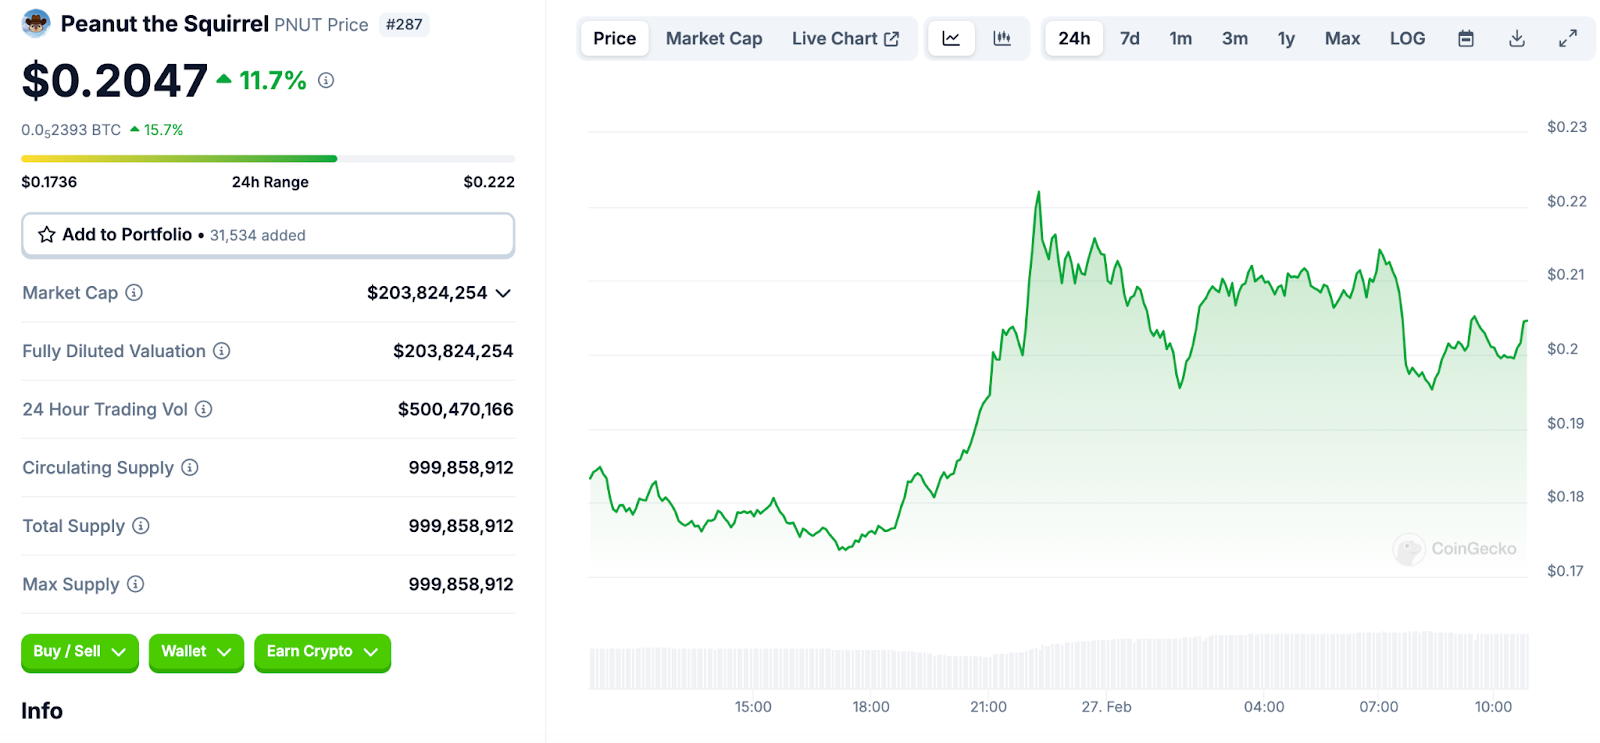Click the $0.23 y-axis label
Screen dimensions: 1600x743
[1566, 127]
